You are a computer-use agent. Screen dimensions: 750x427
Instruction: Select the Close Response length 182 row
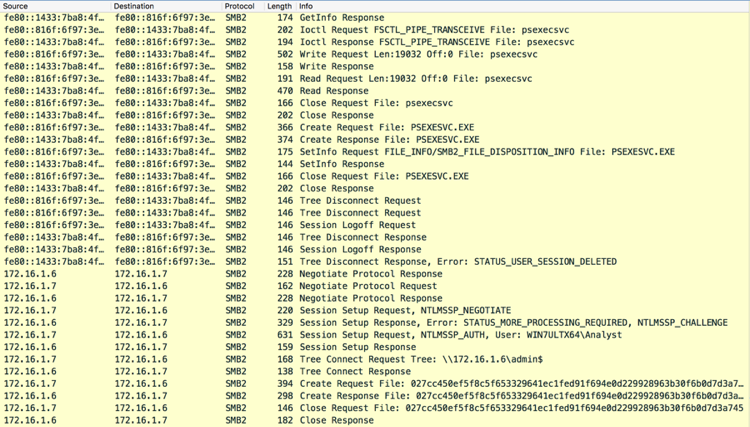pos(375,420)
